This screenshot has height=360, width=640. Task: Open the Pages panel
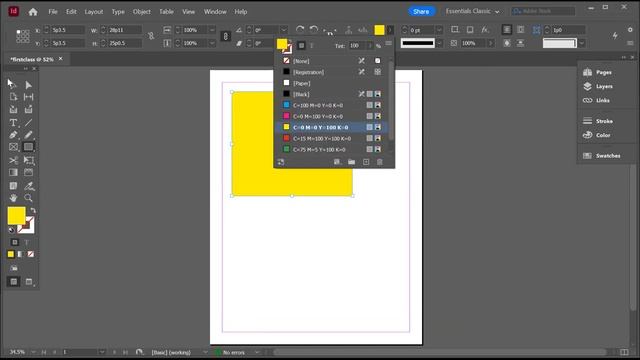(598, 72)
